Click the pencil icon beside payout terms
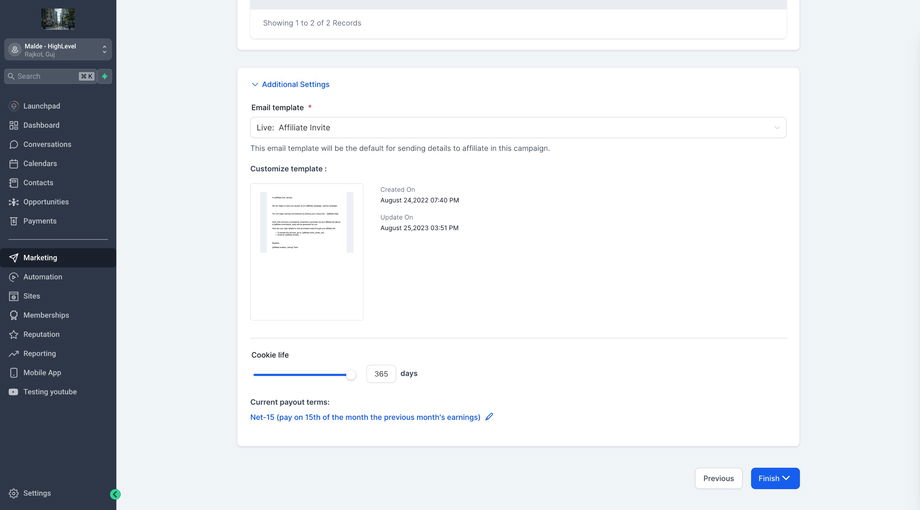This screenshot has width=920, height=510. coord(489,417)
